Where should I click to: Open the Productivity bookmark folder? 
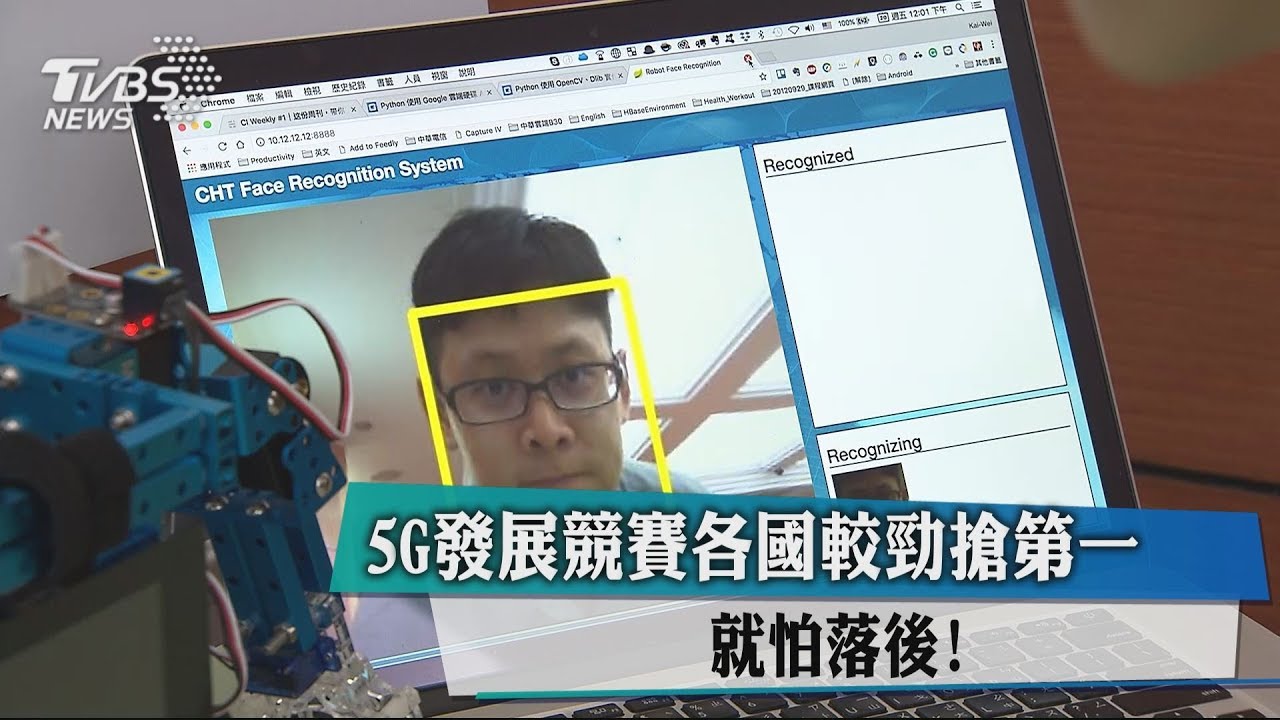[266, 160]
